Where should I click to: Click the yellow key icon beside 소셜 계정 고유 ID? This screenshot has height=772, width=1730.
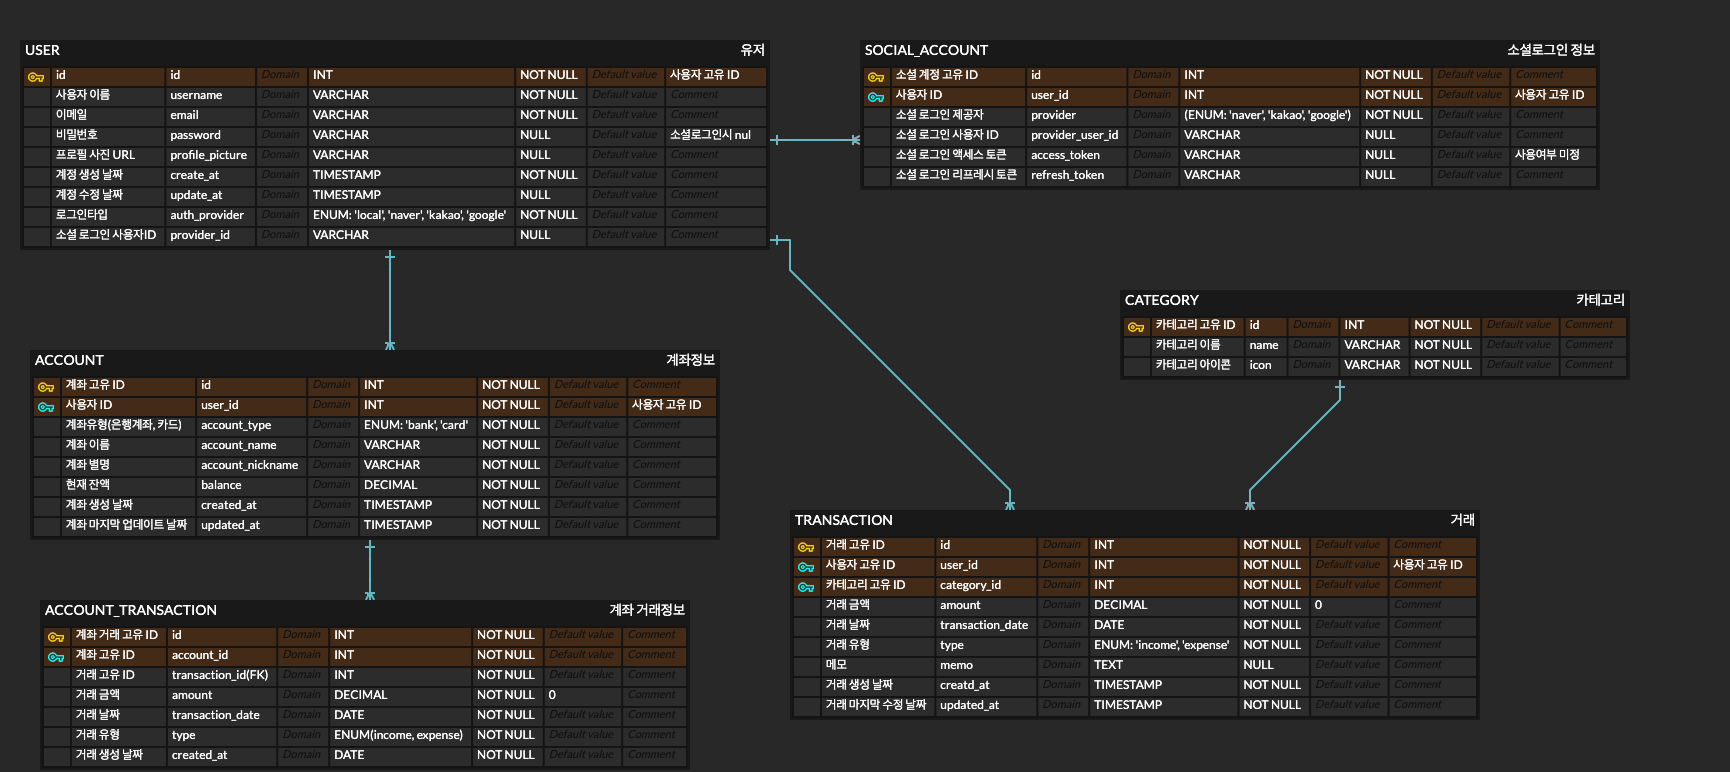point(876,76)
